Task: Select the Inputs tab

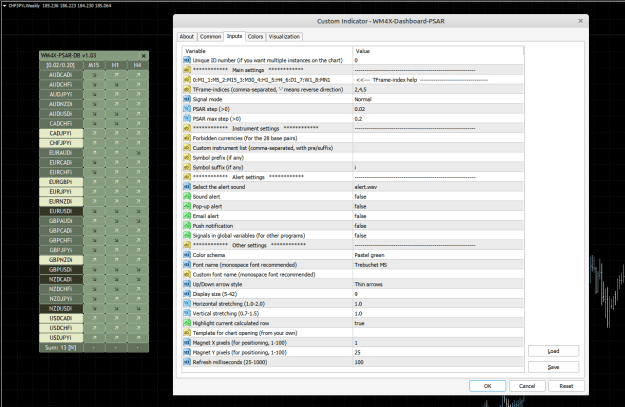Action: point(234,36)
